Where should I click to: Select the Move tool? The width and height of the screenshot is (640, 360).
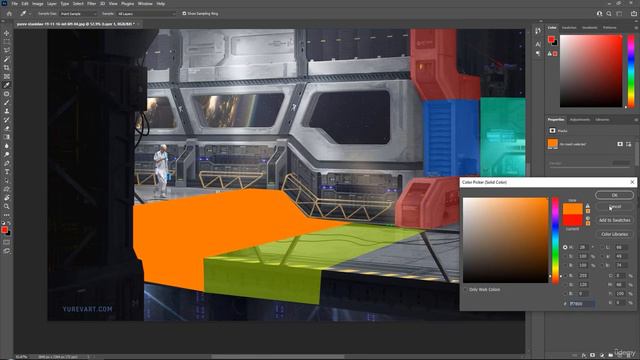(x=7, y=33)
